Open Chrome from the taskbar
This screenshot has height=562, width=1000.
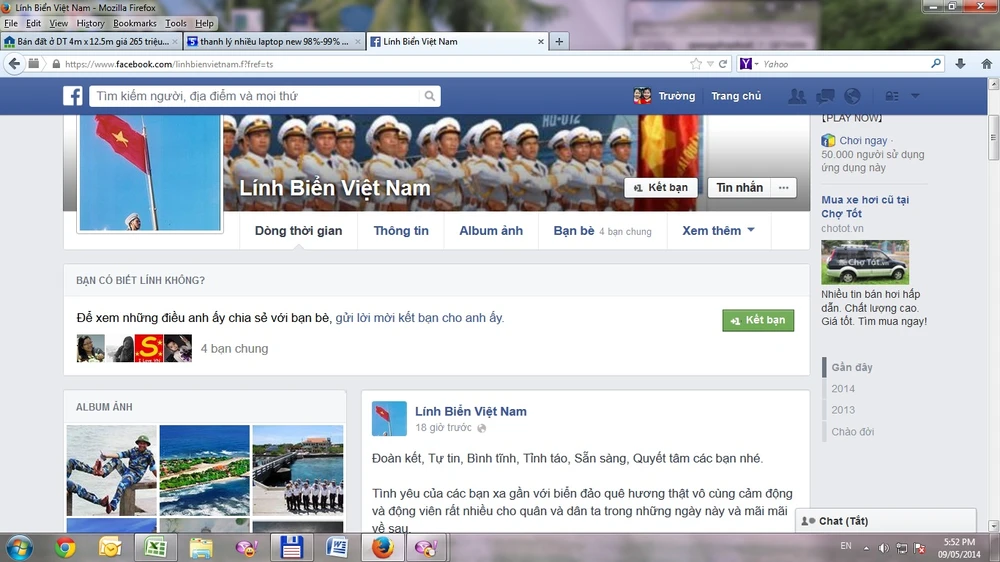pos(64,548)
